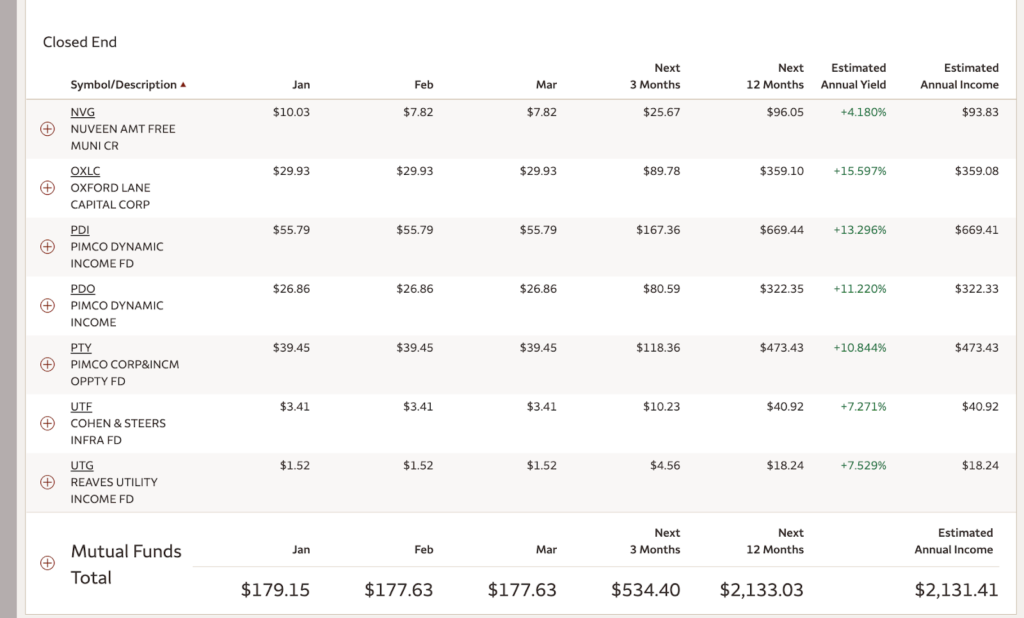Click the Estimated Annual Yield column header
Screen dimensions: 1024x618
click(x=853, y=76)
